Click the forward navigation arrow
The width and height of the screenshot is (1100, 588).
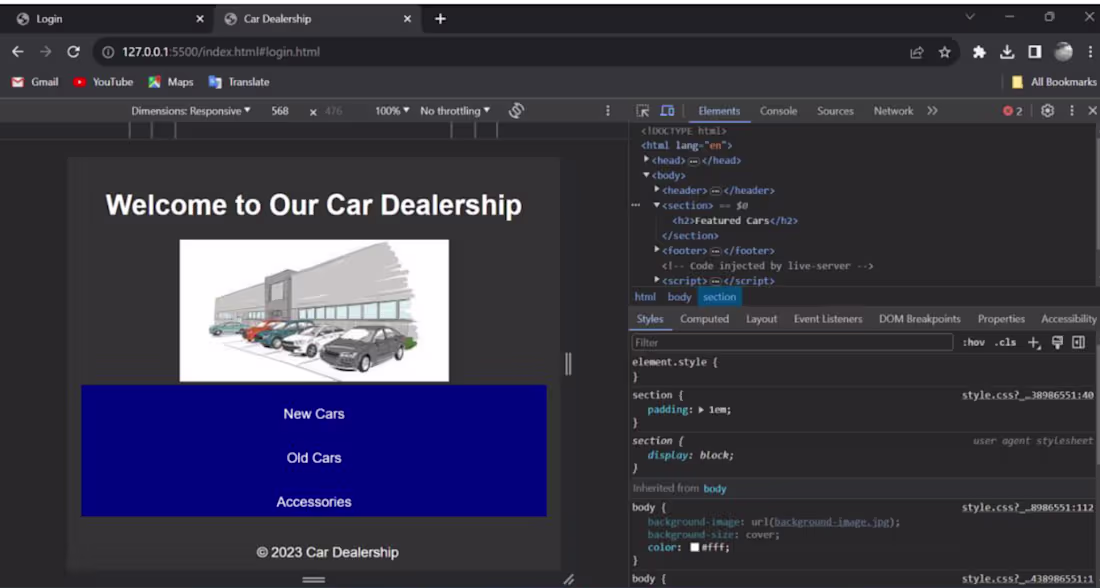point(46,52)
